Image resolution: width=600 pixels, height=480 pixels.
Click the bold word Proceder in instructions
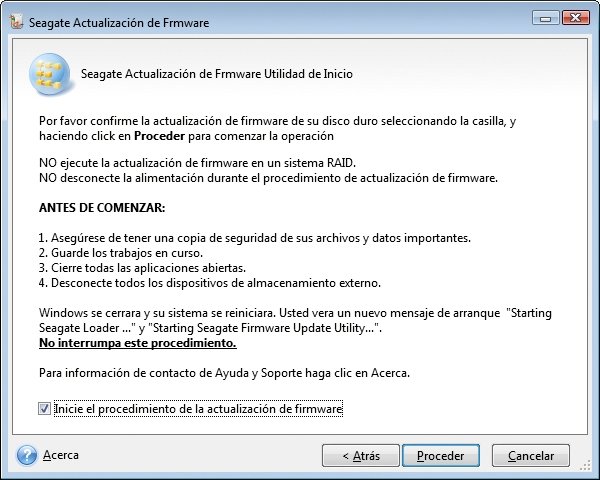coord(160,136)
